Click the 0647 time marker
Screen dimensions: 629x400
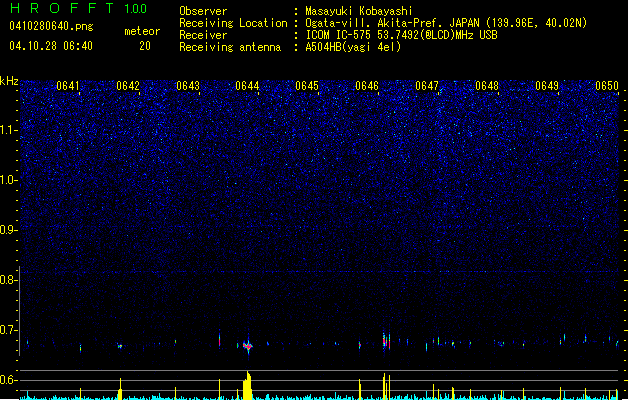[x=427, y=86]
